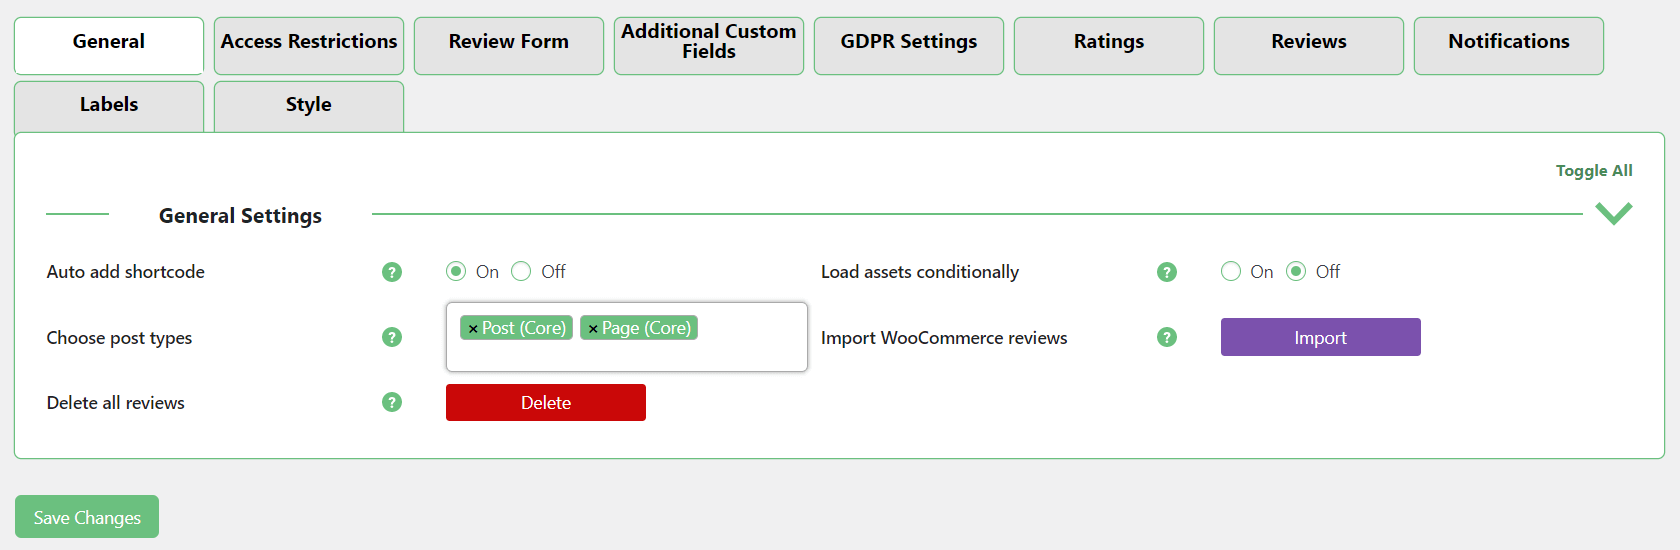1680x550 pixels.
Task: Click Toggle All sections link
Action: [x=1593, y=171]
